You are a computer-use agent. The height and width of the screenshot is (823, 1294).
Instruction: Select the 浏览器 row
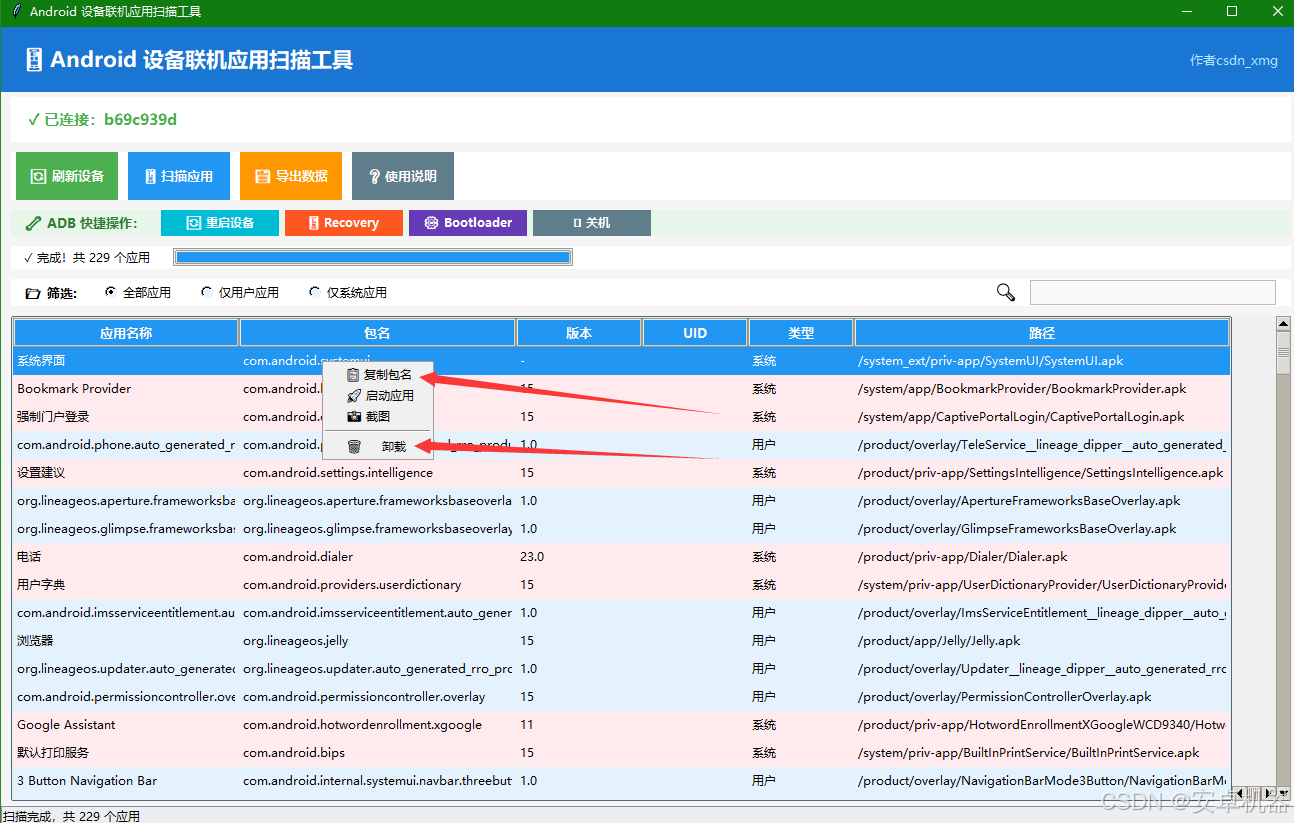(621, 641)
